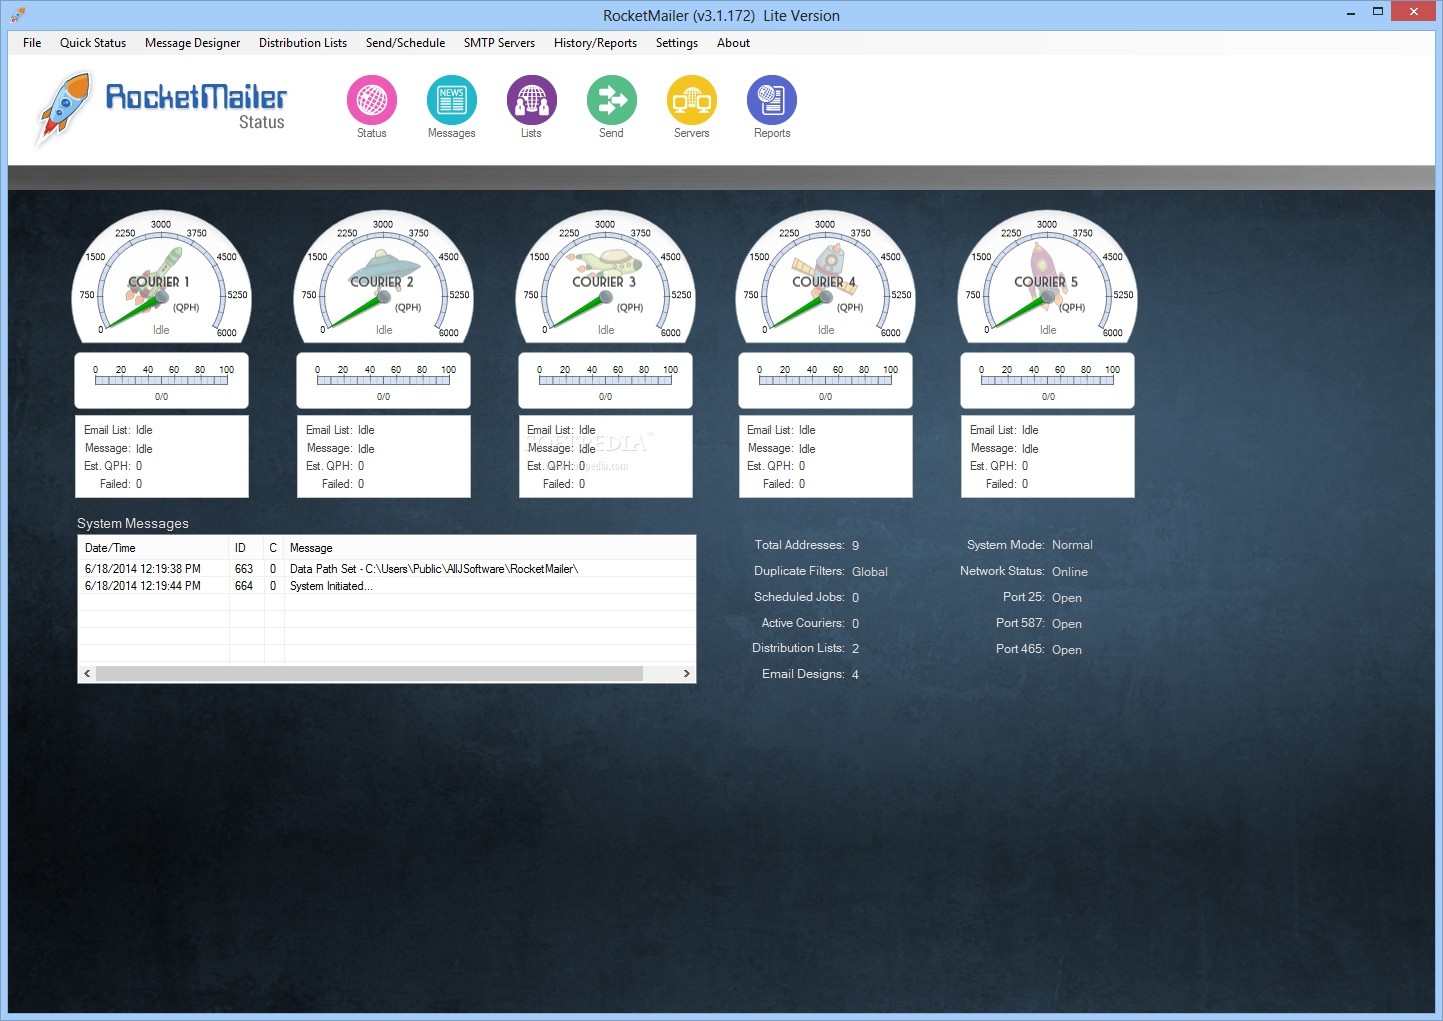Viewport: 1443px width, 1021px height.
Task: Open the File menu
Action: [x=32, y=43]
